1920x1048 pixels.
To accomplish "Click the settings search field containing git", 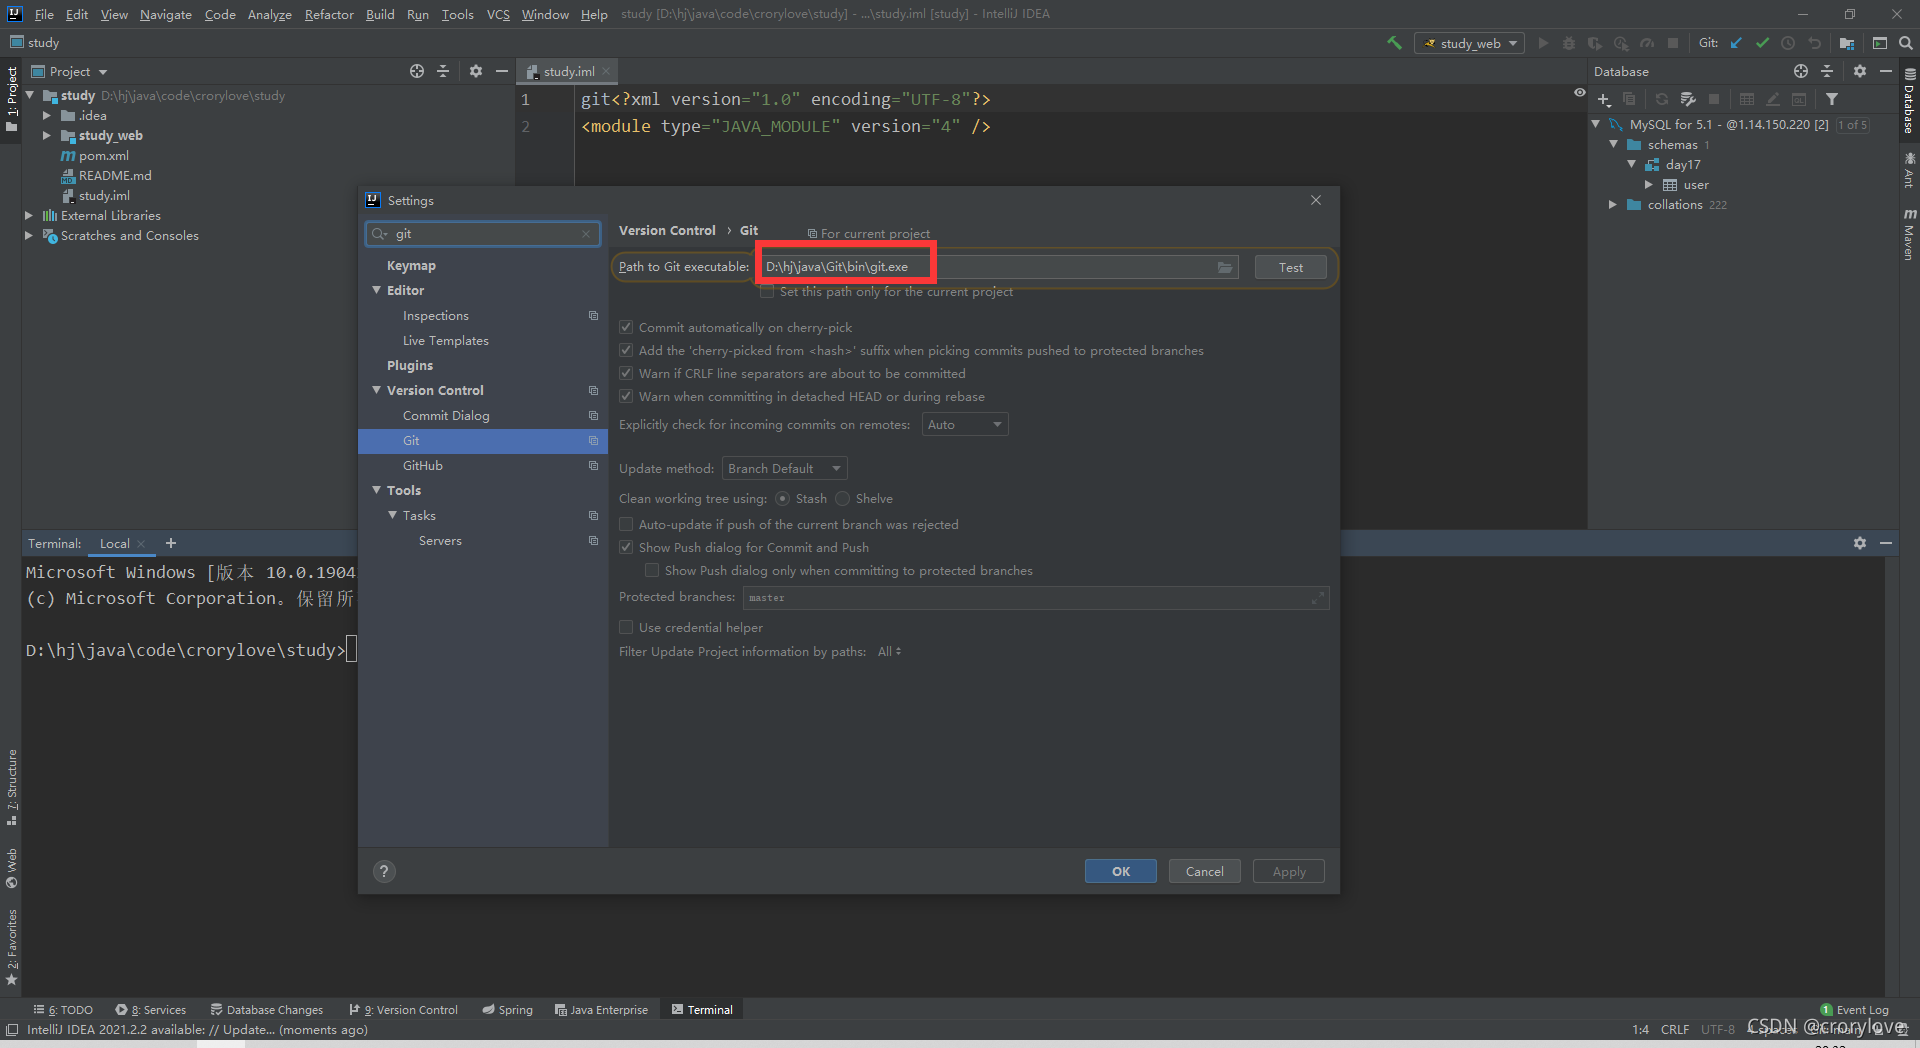I will tap(483, 234).
